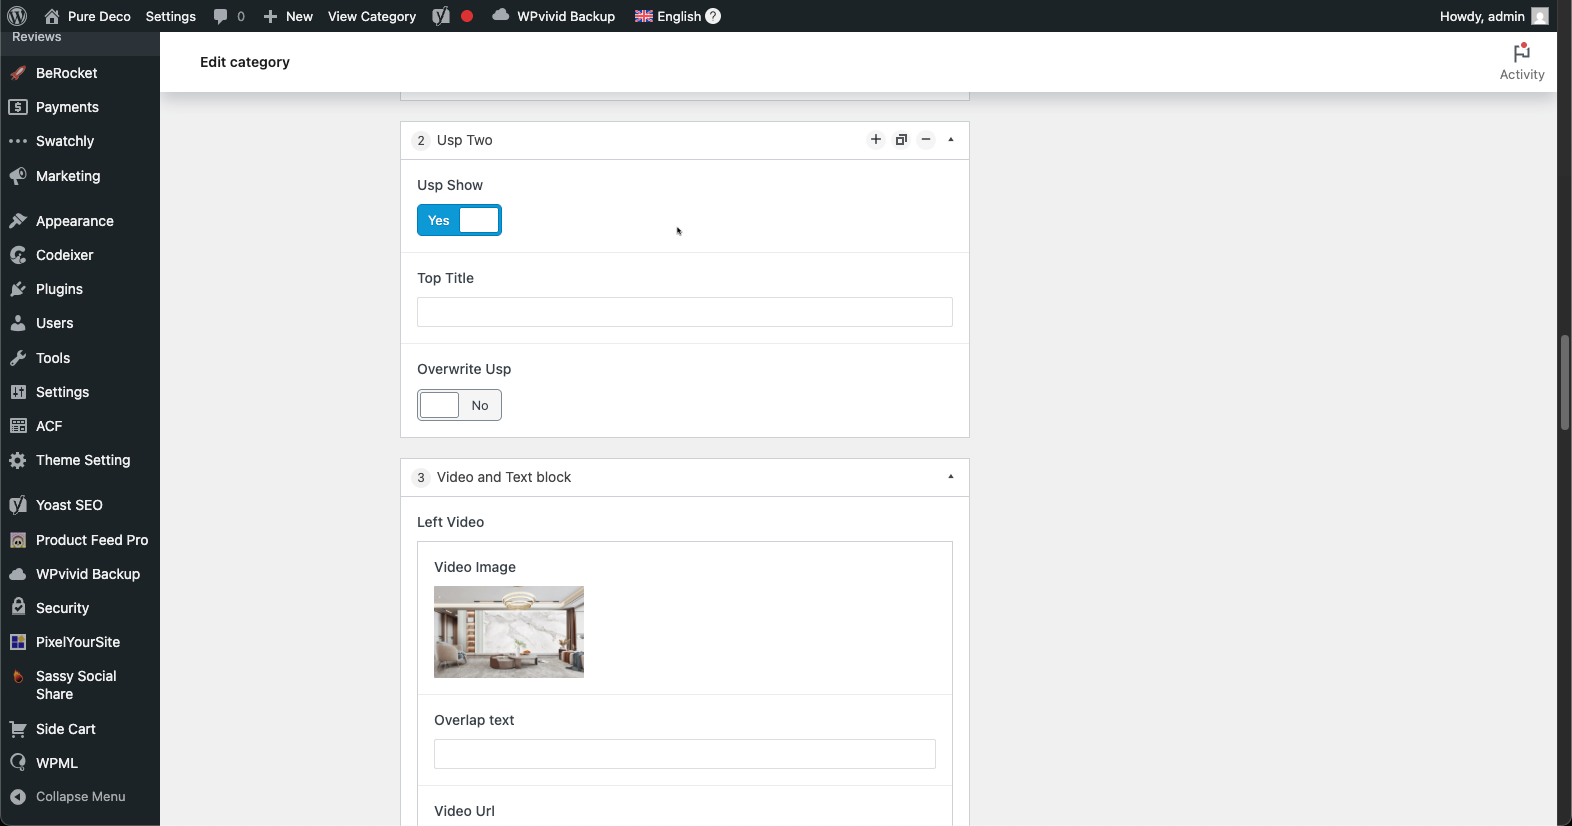Open the Howdy, admin account menu
The width and height of the screenshot is (1572, 826).
[1494, 16]
